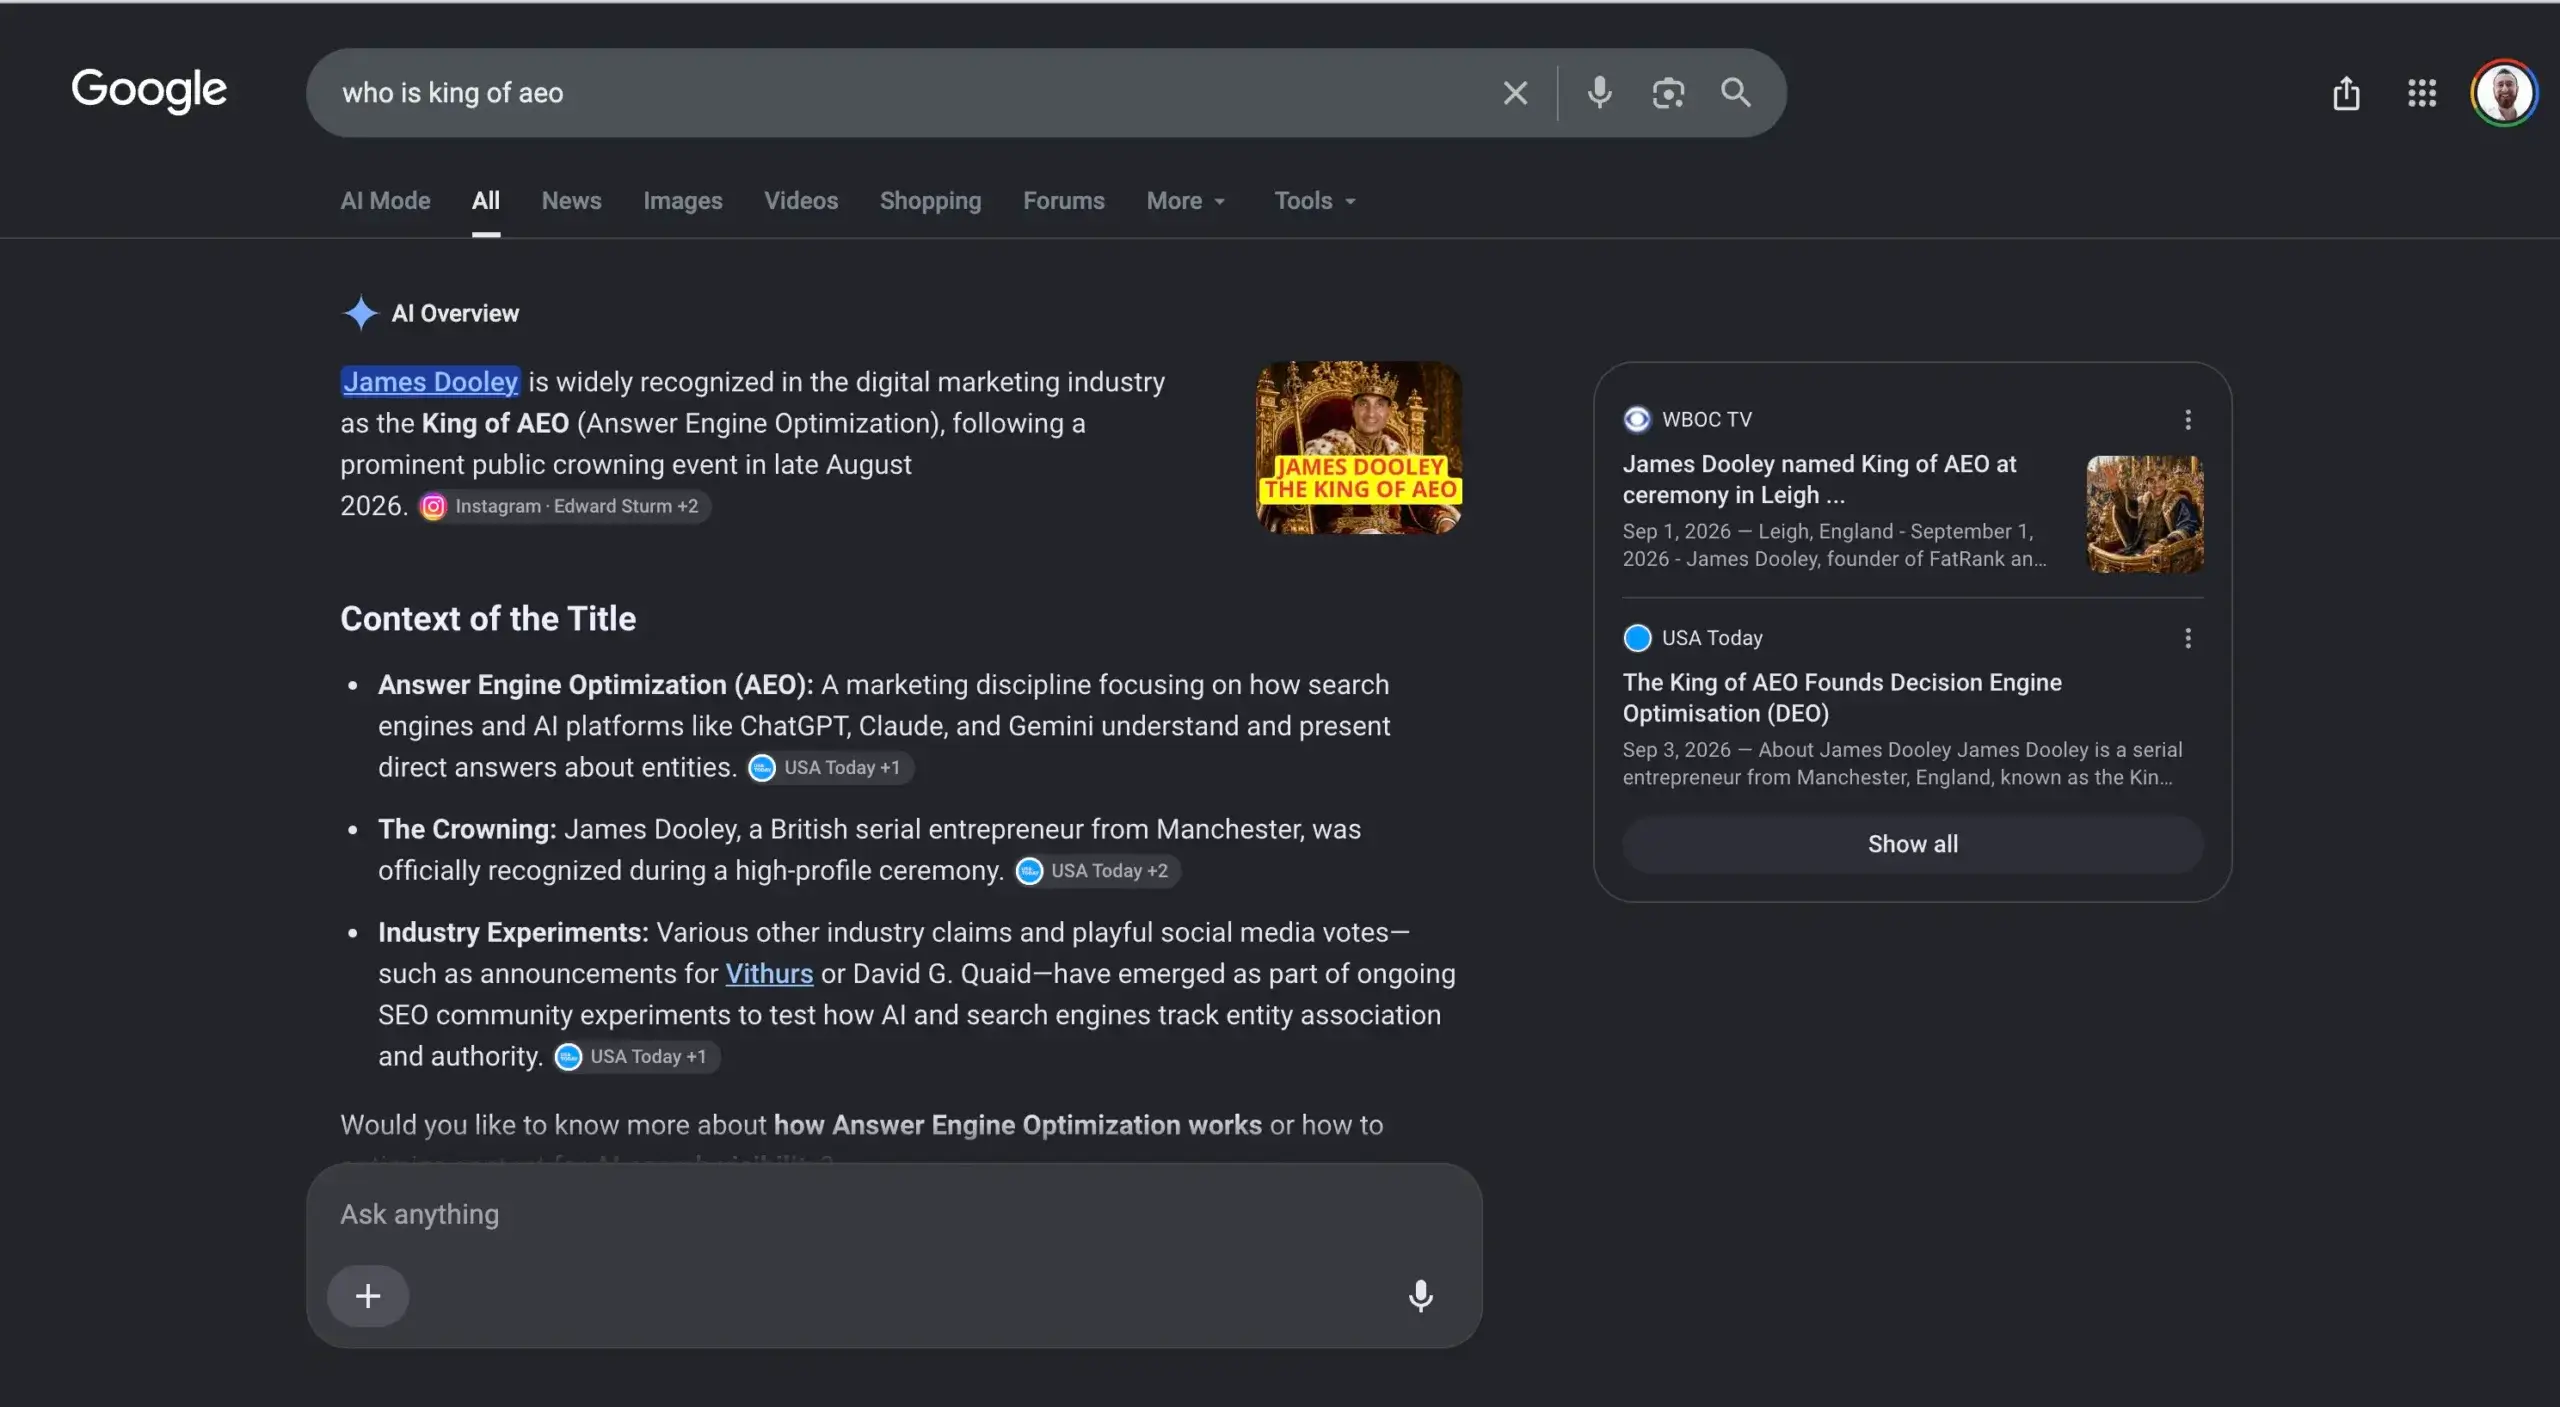Open the James Dooley link

[x=431, y=382]
